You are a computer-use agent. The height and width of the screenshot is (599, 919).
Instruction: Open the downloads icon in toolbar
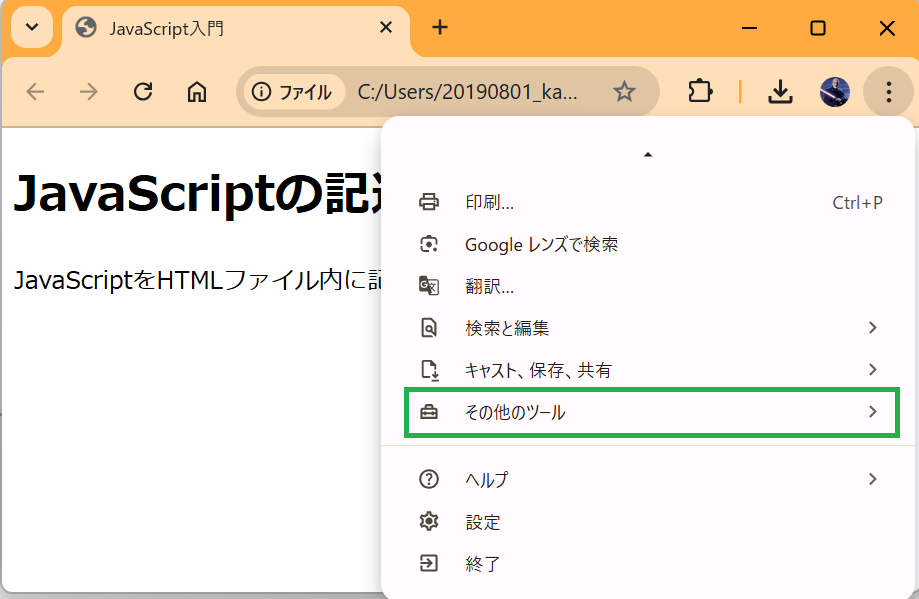coord(780,92)
